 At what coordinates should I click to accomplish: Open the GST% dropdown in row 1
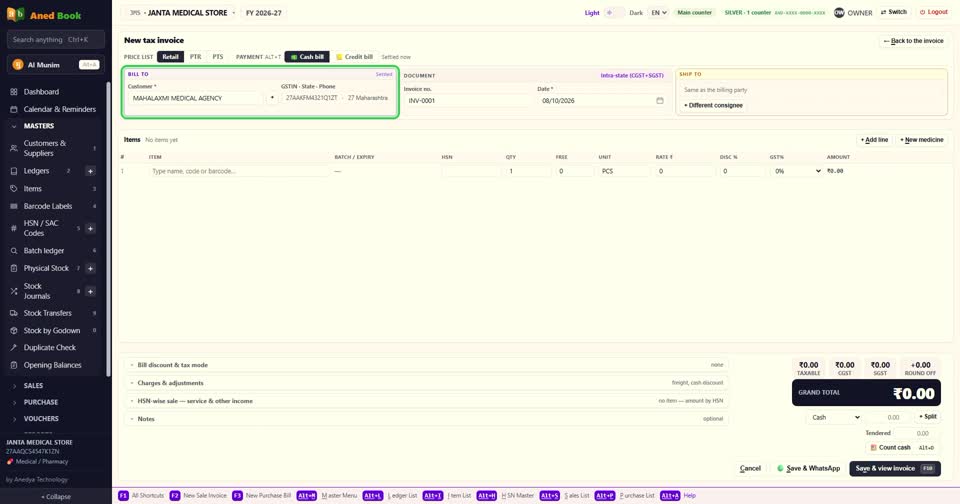pos(797,171)
